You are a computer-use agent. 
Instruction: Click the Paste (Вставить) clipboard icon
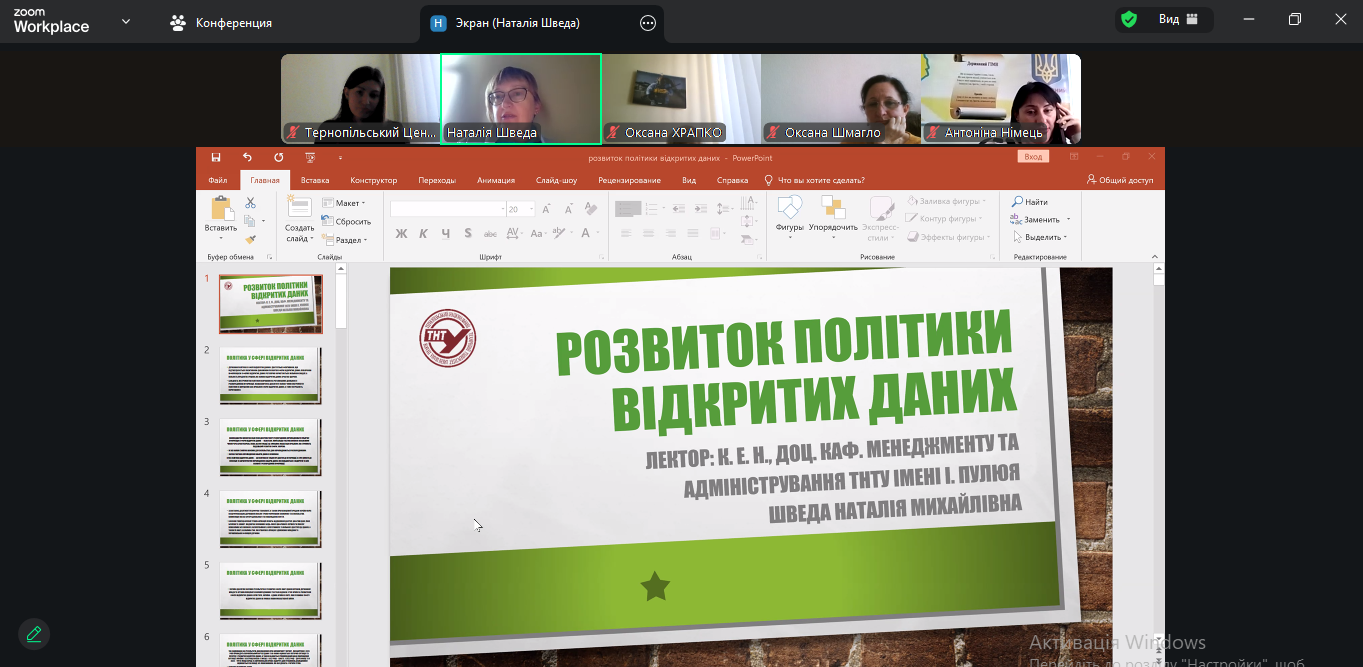[x=221, y=213]
